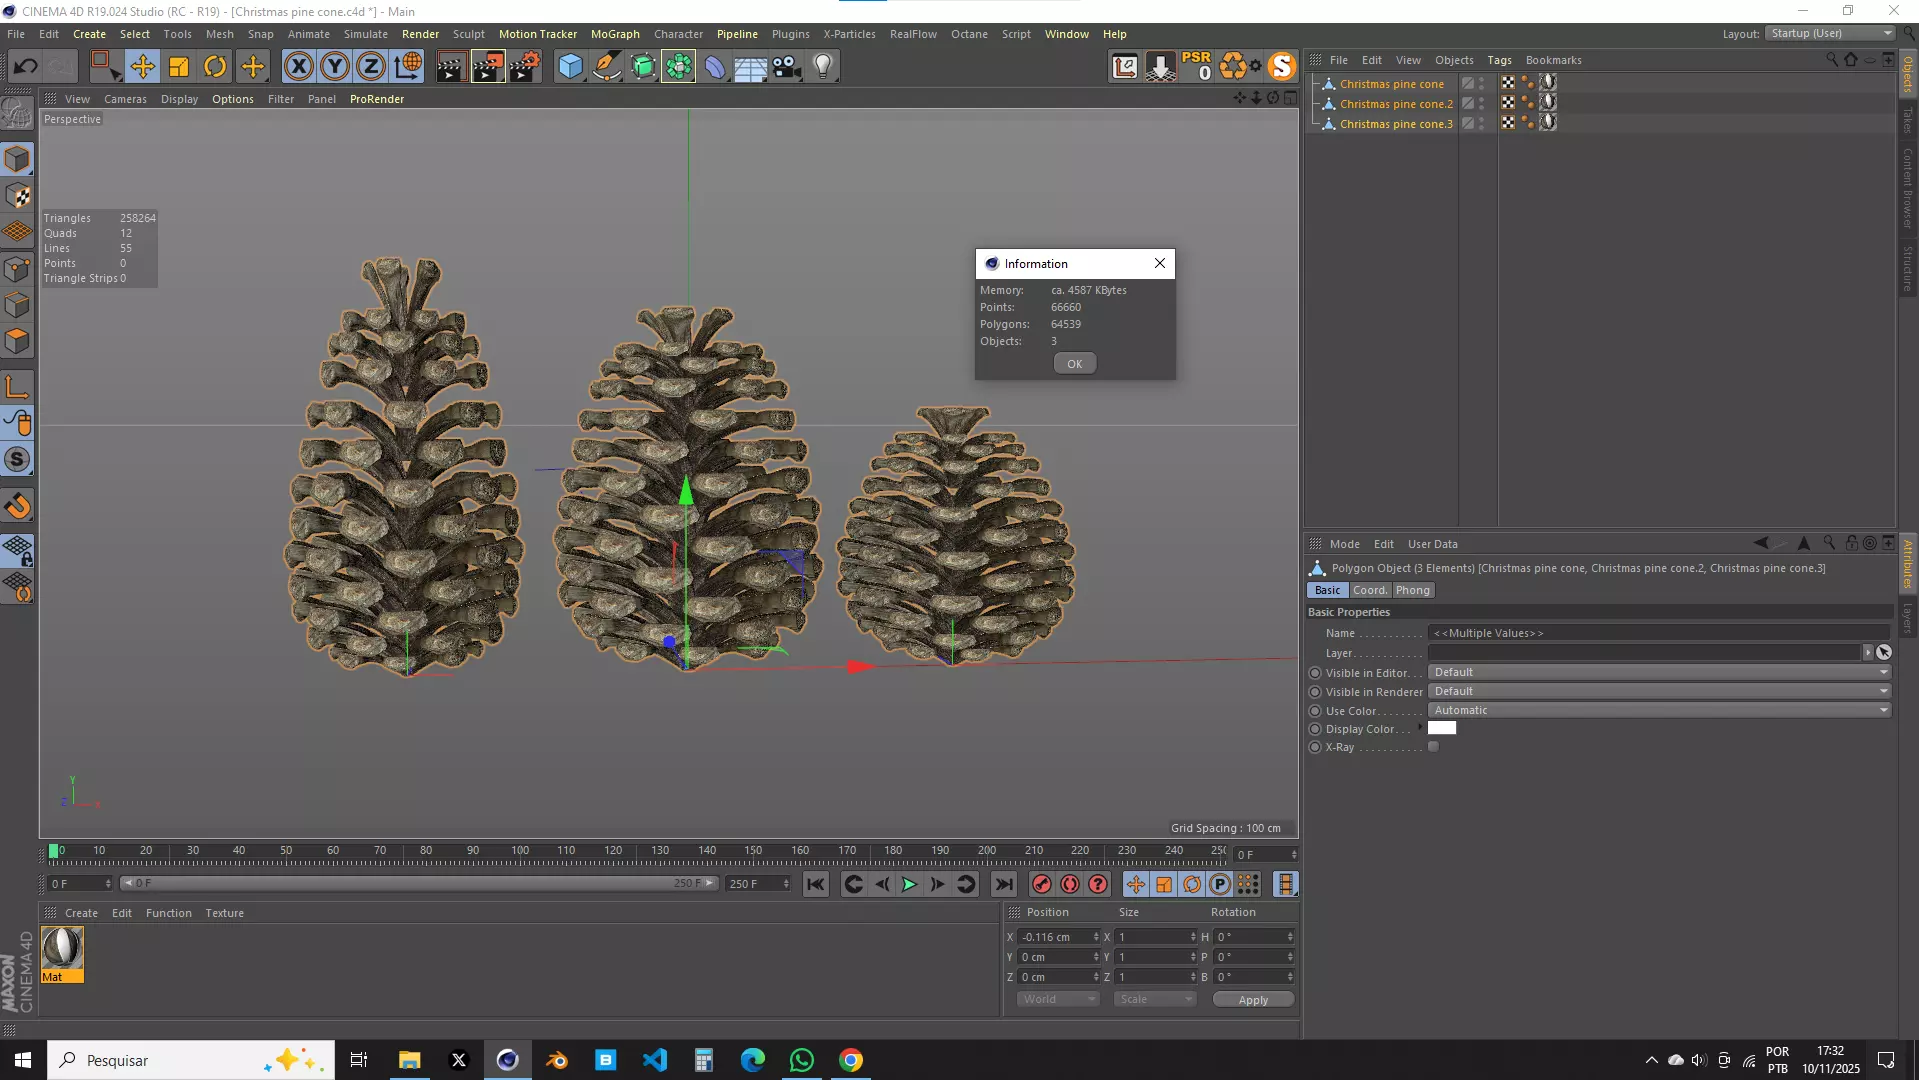Click the timeline frame range slider bar
This screenshot has height=1080, width=1919.
[419, 883]
